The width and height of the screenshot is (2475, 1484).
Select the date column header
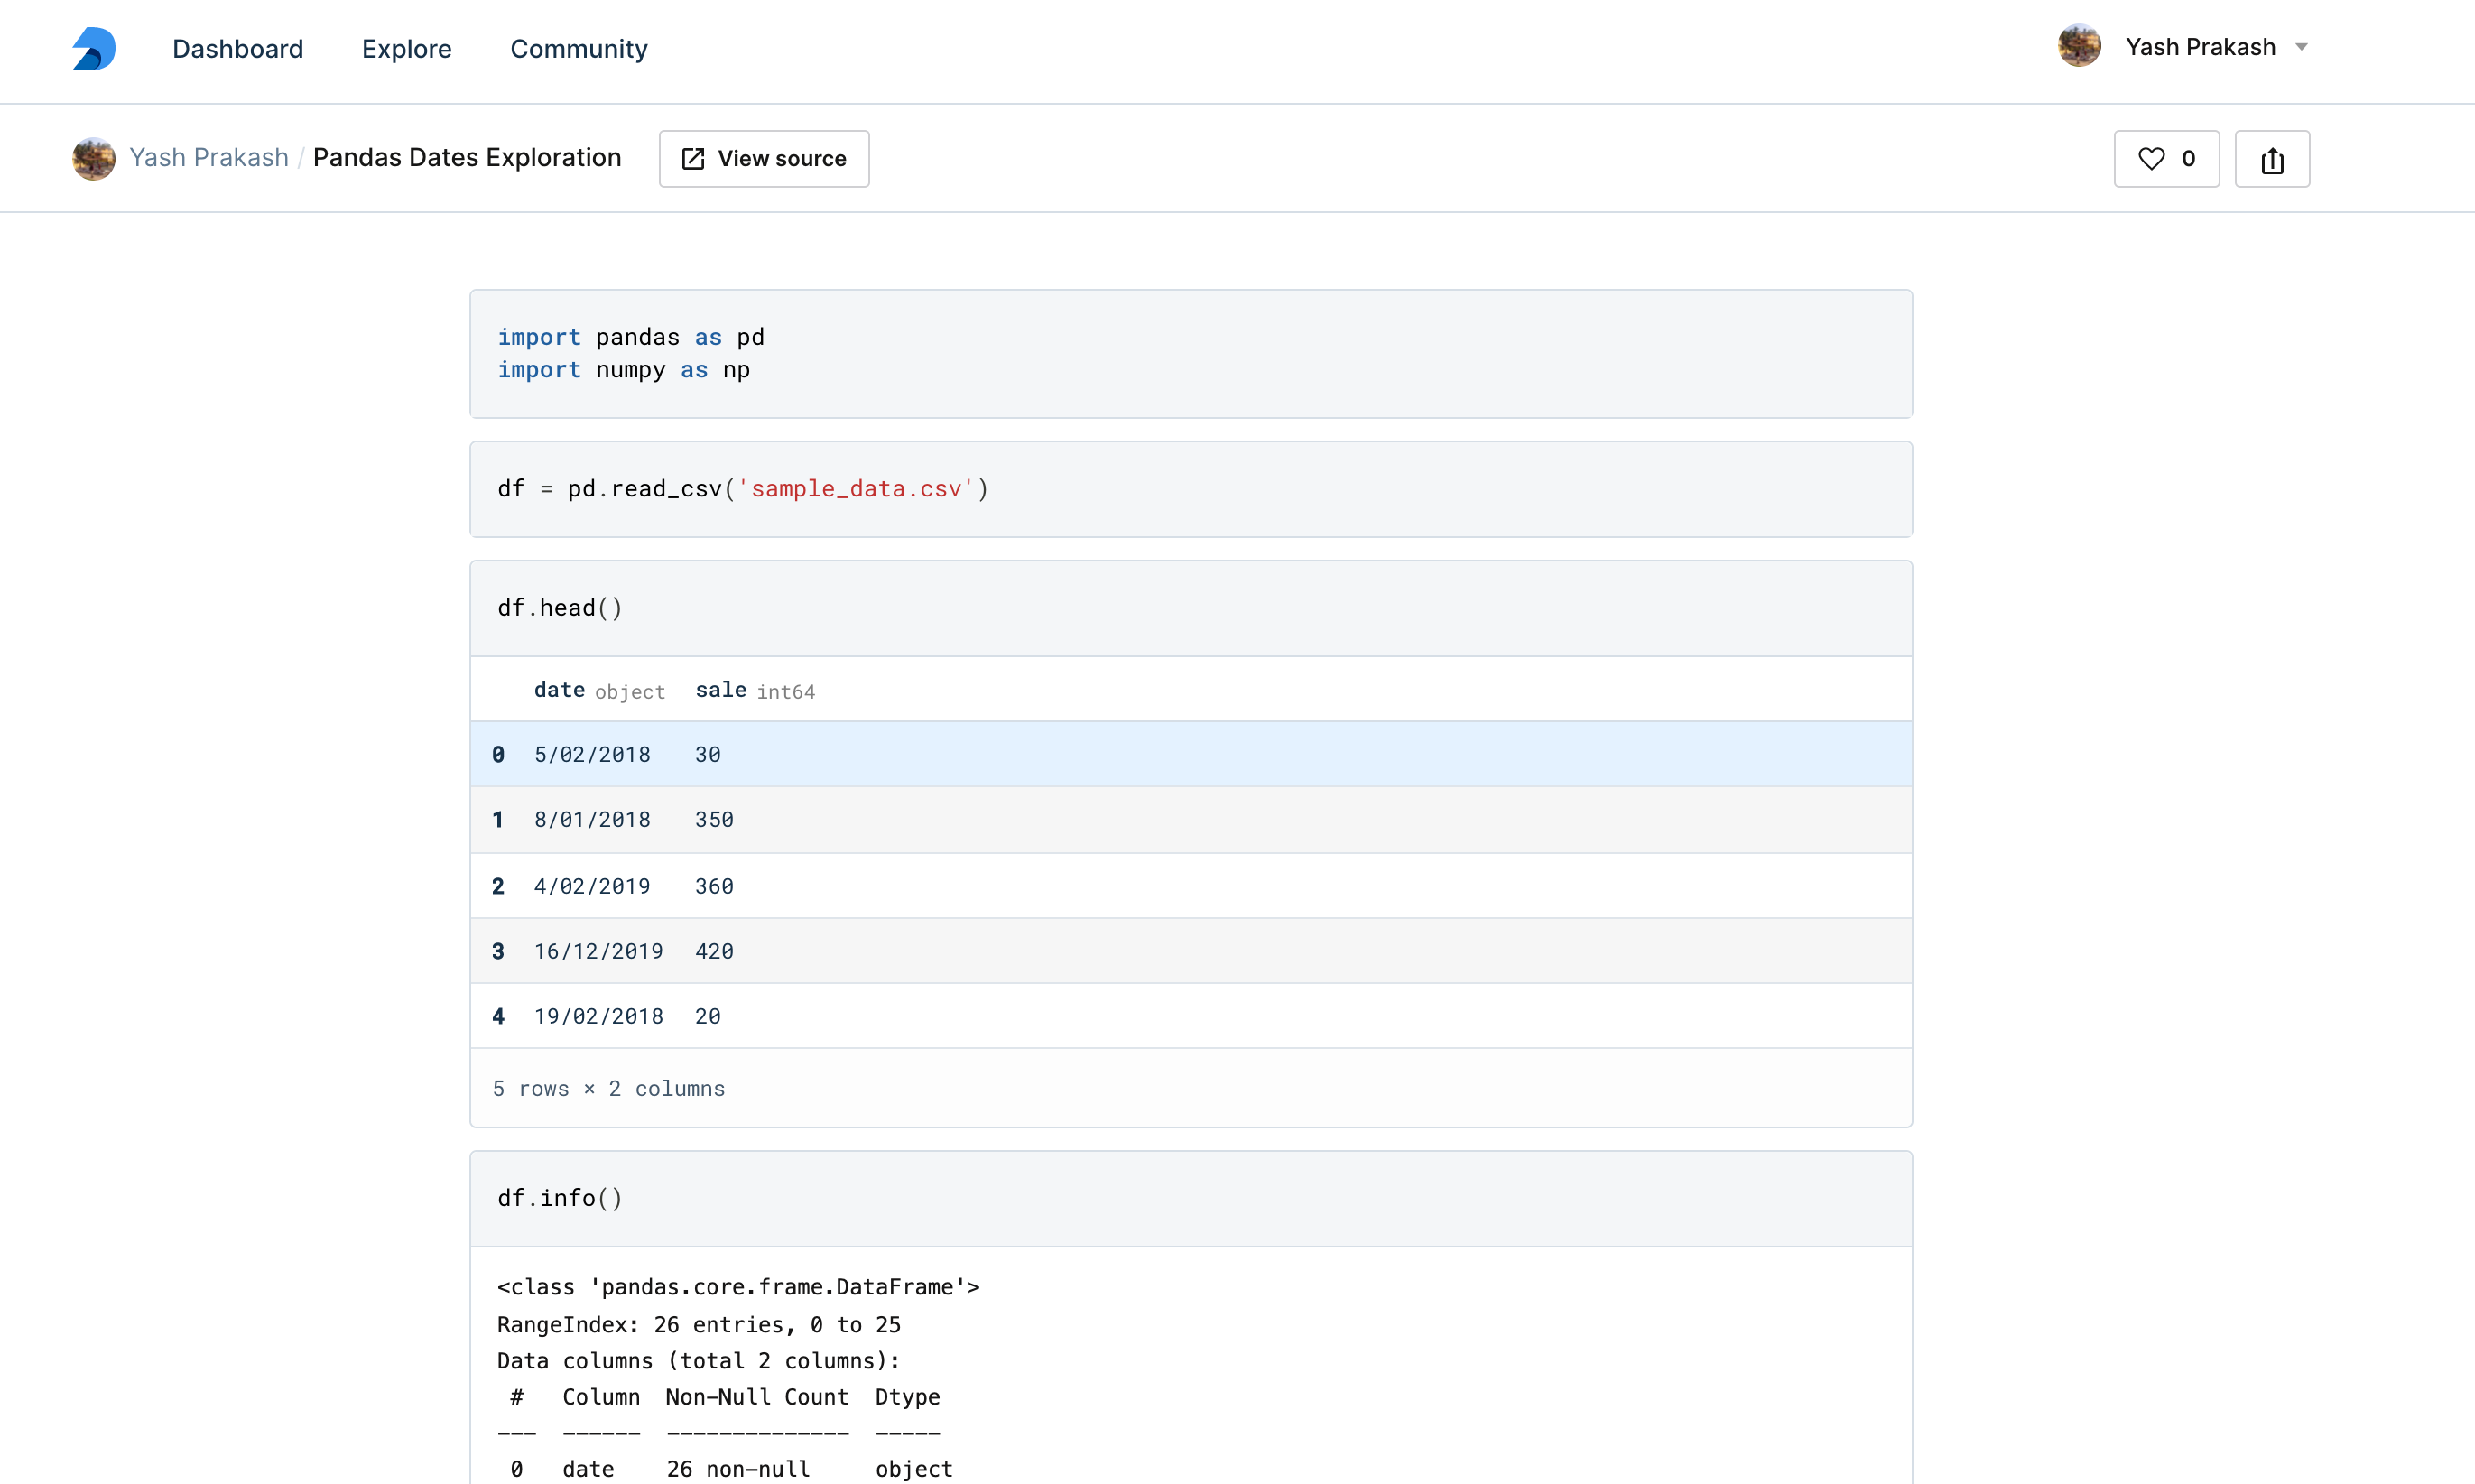(x=559, y=690)
